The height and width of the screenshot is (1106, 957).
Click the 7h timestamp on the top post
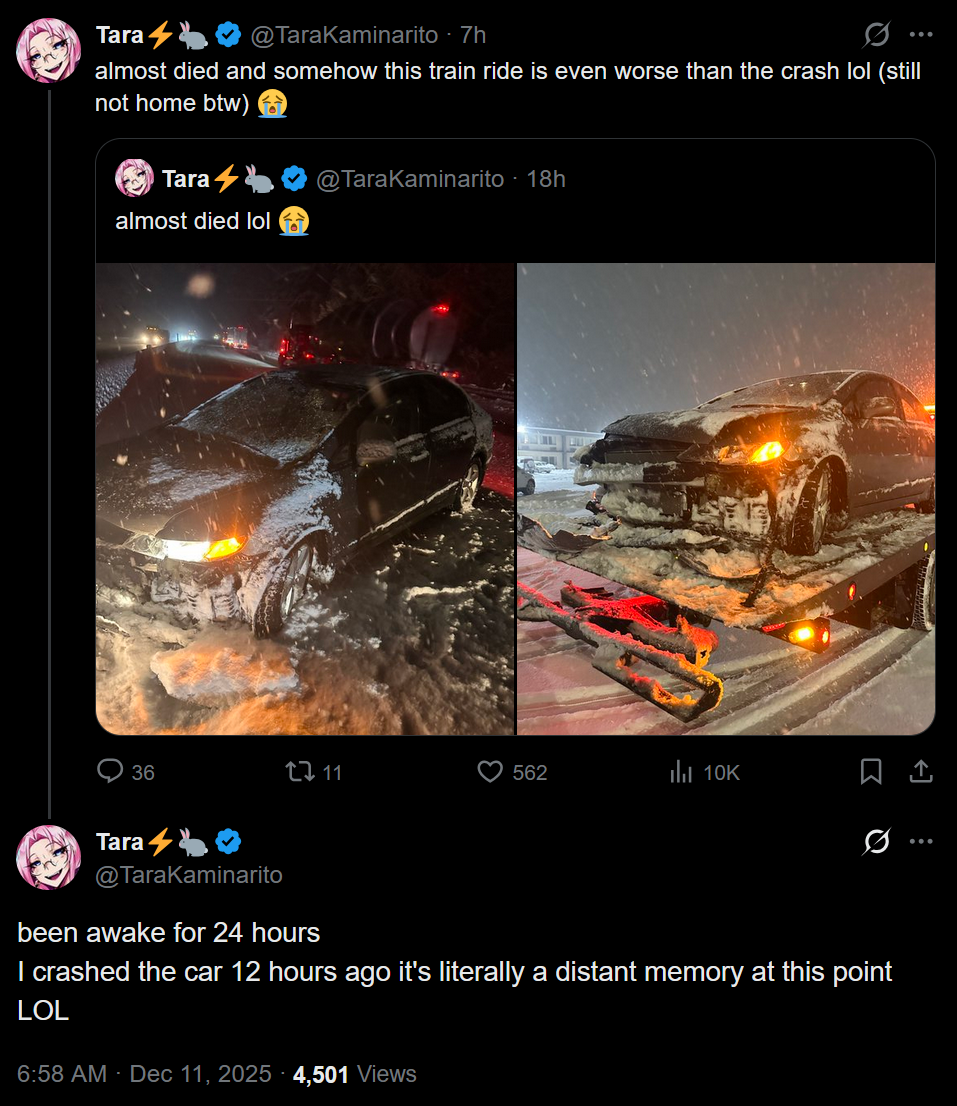[x=473, y=35]
